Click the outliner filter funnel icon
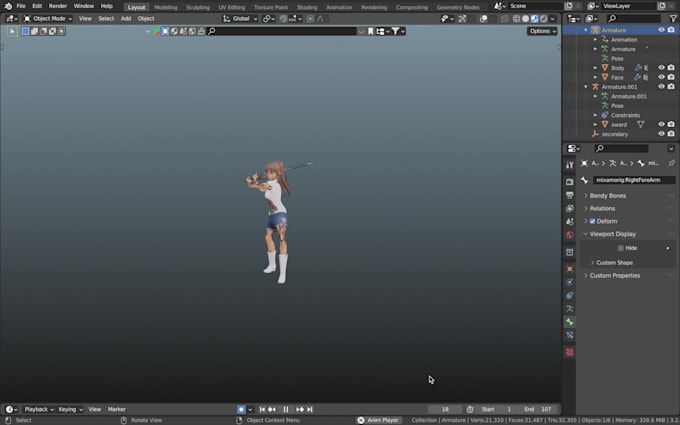This screenshot has width=680, height=425. point(673,18)
